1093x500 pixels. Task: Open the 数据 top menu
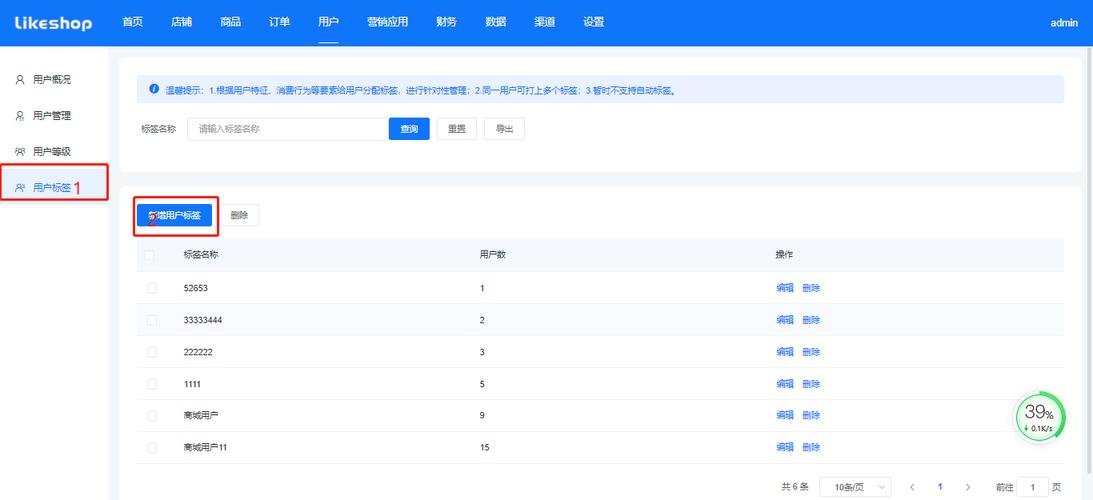tap(496, 22)
